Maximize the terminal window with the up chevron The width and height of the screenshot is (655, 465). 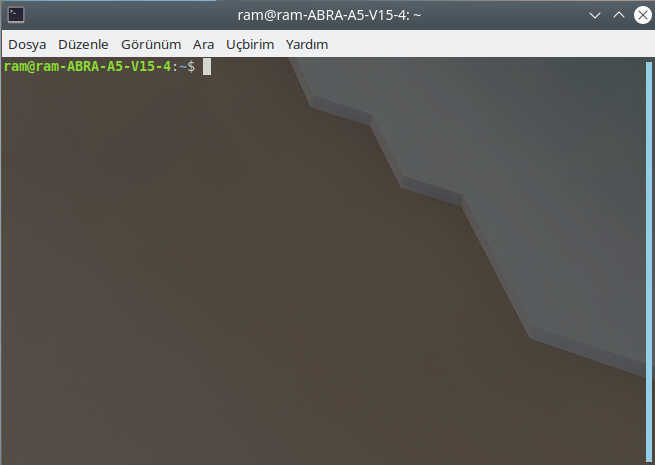619,15
